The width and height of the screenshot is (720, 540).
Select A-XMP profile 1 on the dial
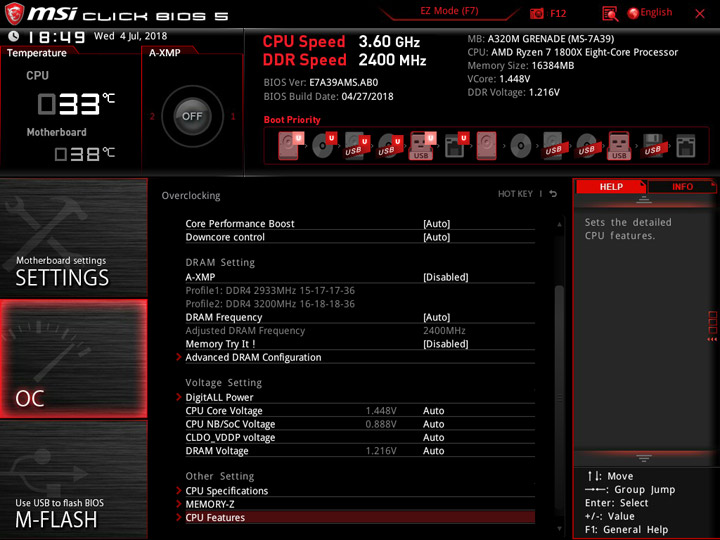pyautogui.click(x=233, y=117)
